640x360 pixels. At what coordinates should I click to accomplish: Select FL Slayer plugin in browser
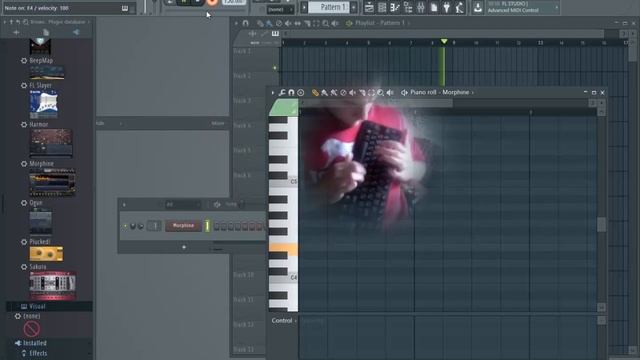click(x=40, y=85)
